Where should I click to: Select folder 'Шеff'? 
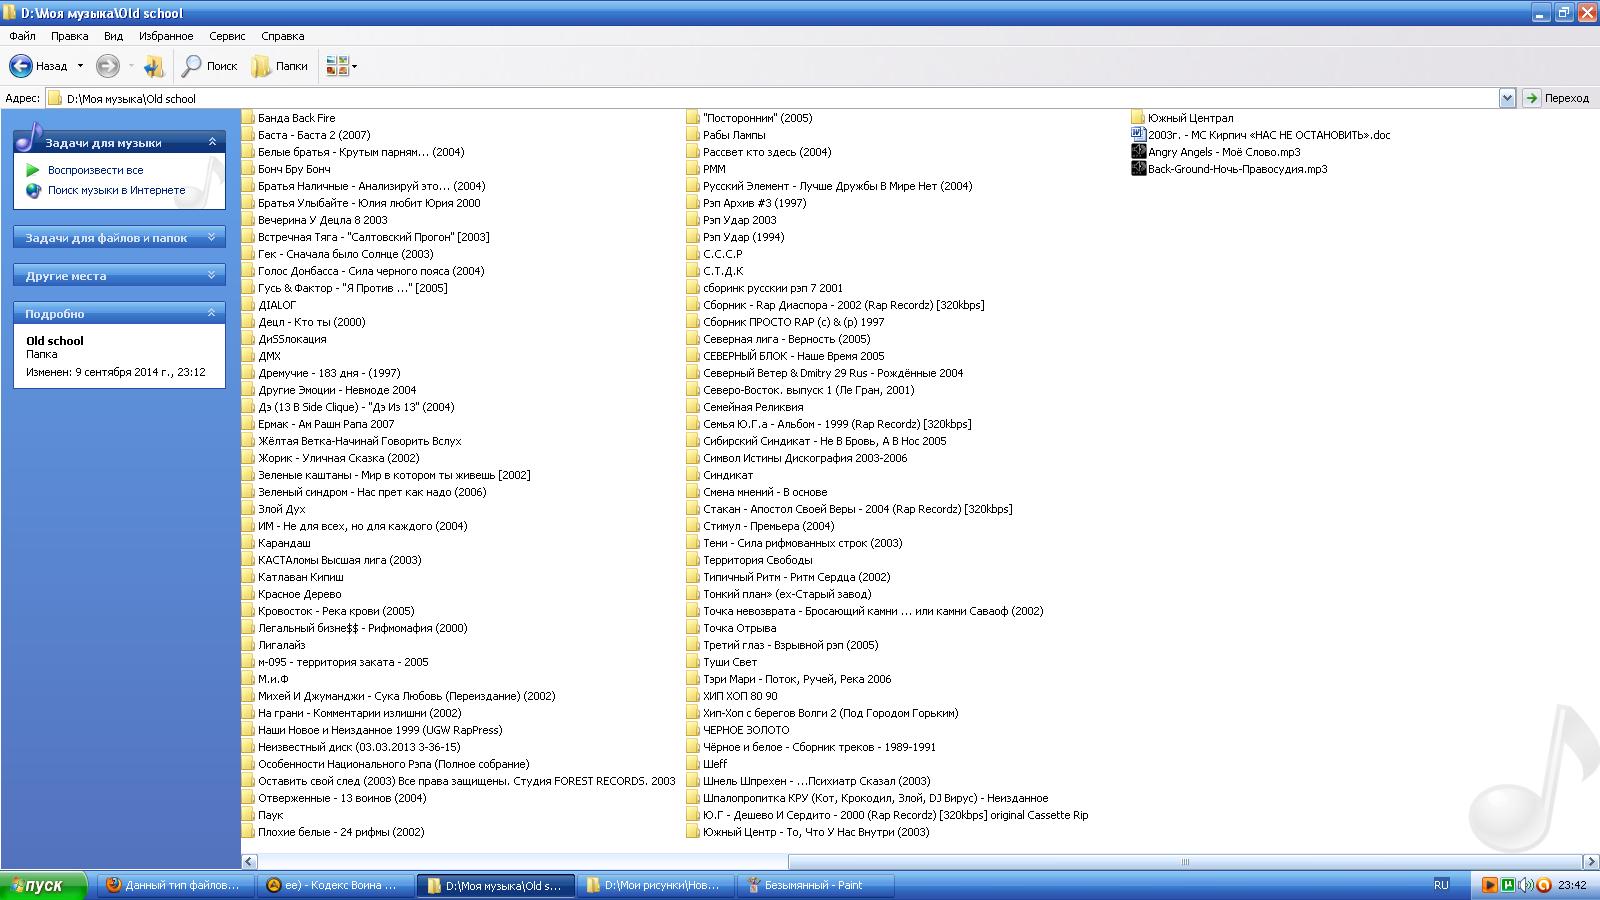707,764
